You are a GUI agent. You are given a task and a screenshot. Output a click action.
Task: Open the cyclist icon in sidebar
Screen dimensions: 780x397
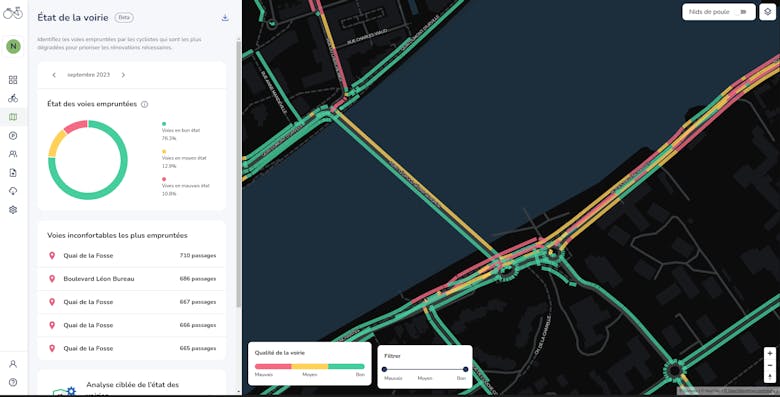tap(13, 98)
